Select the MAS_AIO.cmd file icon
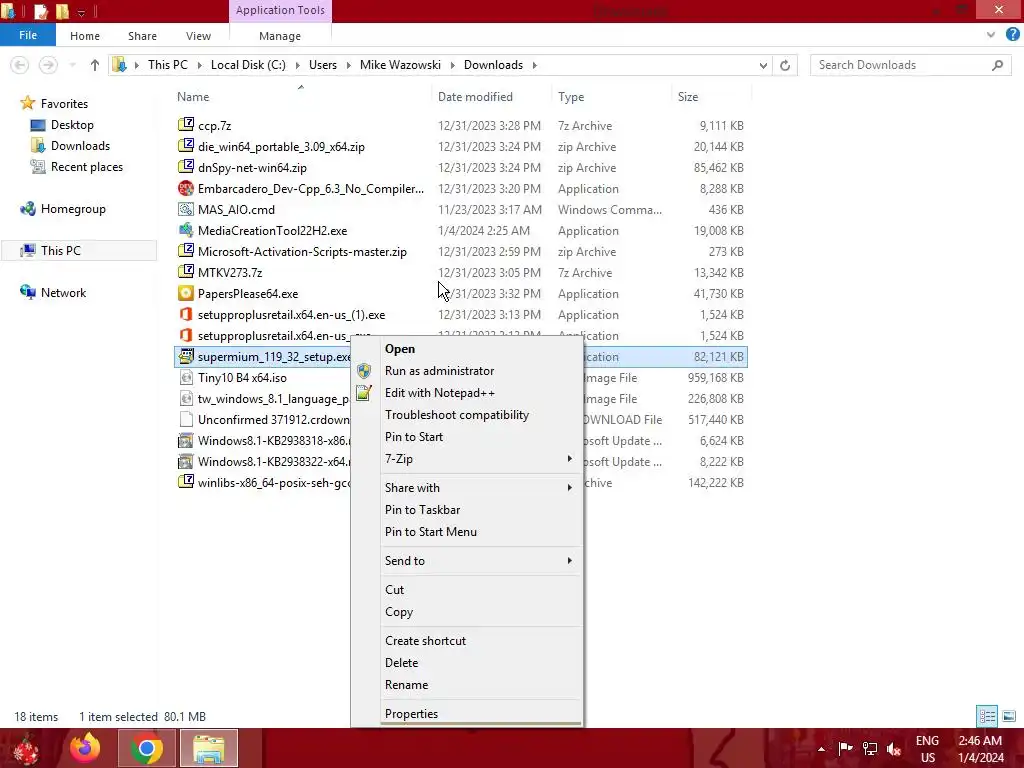Viewport: 1024px width, 768px height. pyautogui.click(x=186, y=209)
